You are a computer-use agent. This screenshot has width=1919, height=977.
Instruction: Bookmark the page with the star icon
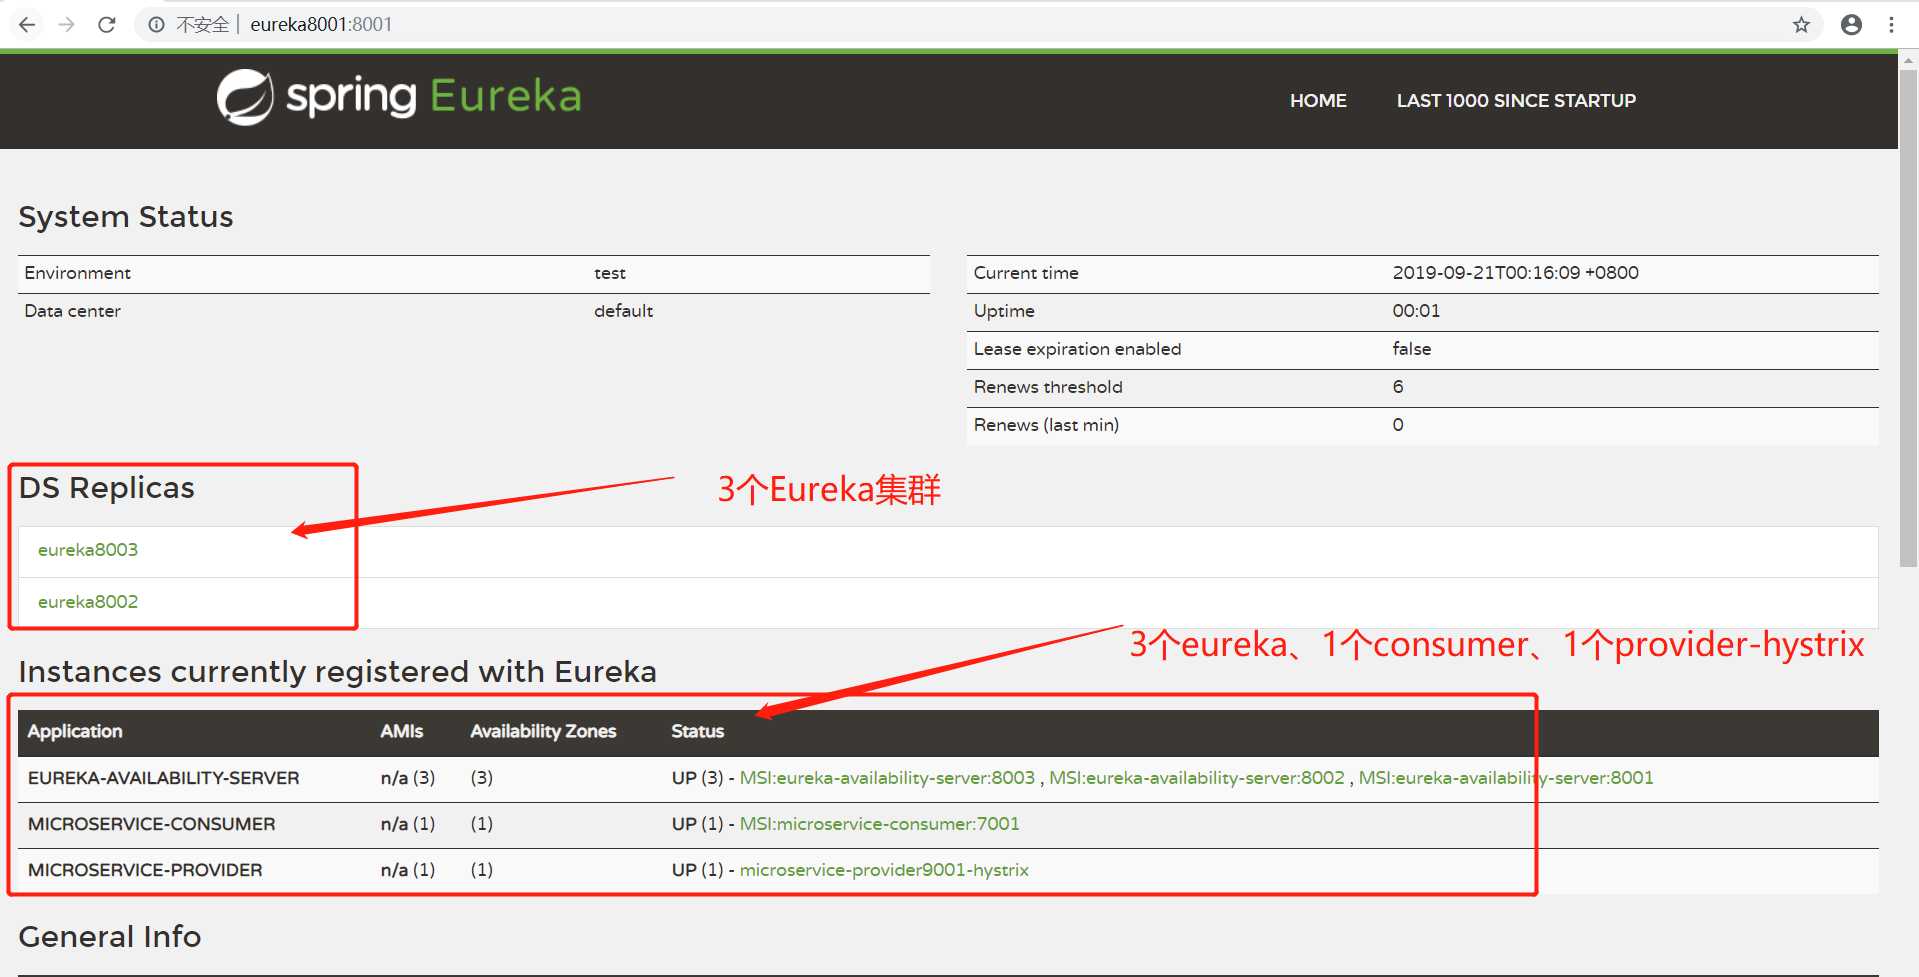tap(1801, 24)
